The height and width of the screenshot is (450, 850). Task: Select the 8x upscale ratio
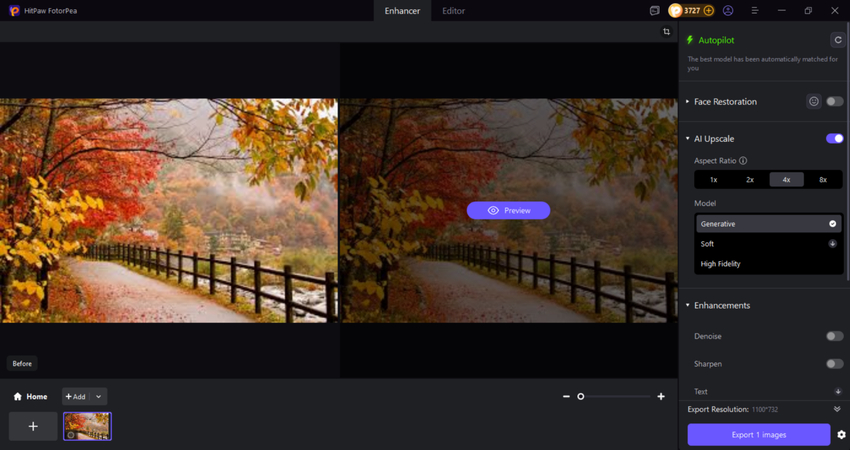[823, 180]
